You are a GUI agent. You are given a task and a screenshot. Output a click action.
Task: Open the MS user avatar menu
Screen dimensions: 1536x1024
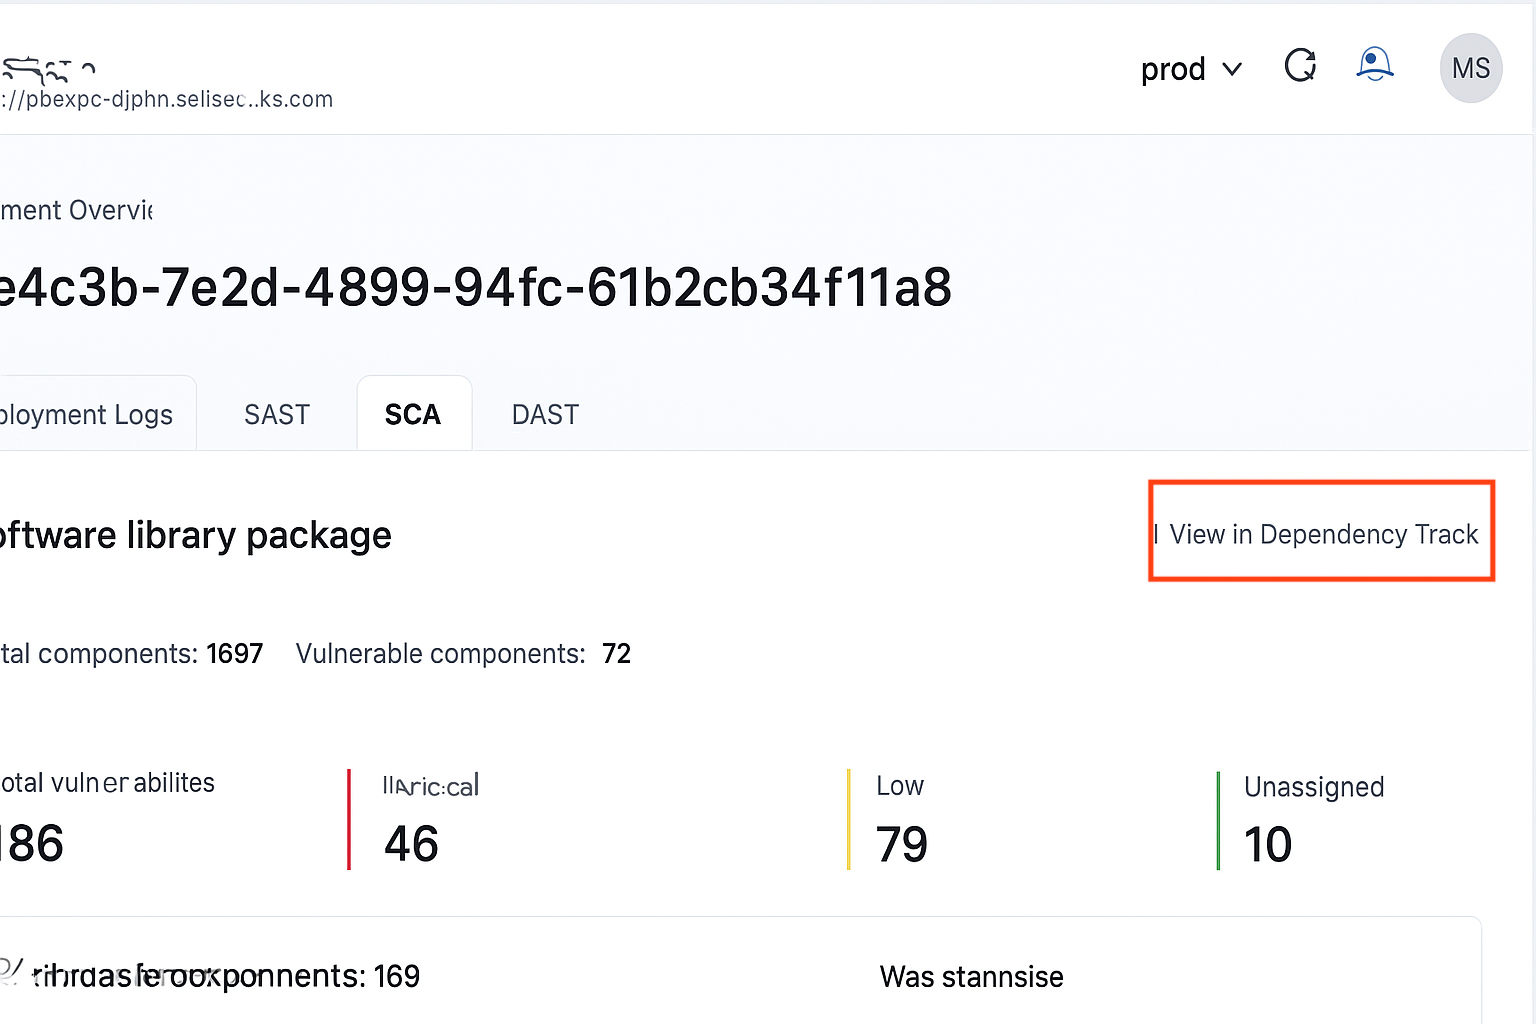[x=1470, y=68]
